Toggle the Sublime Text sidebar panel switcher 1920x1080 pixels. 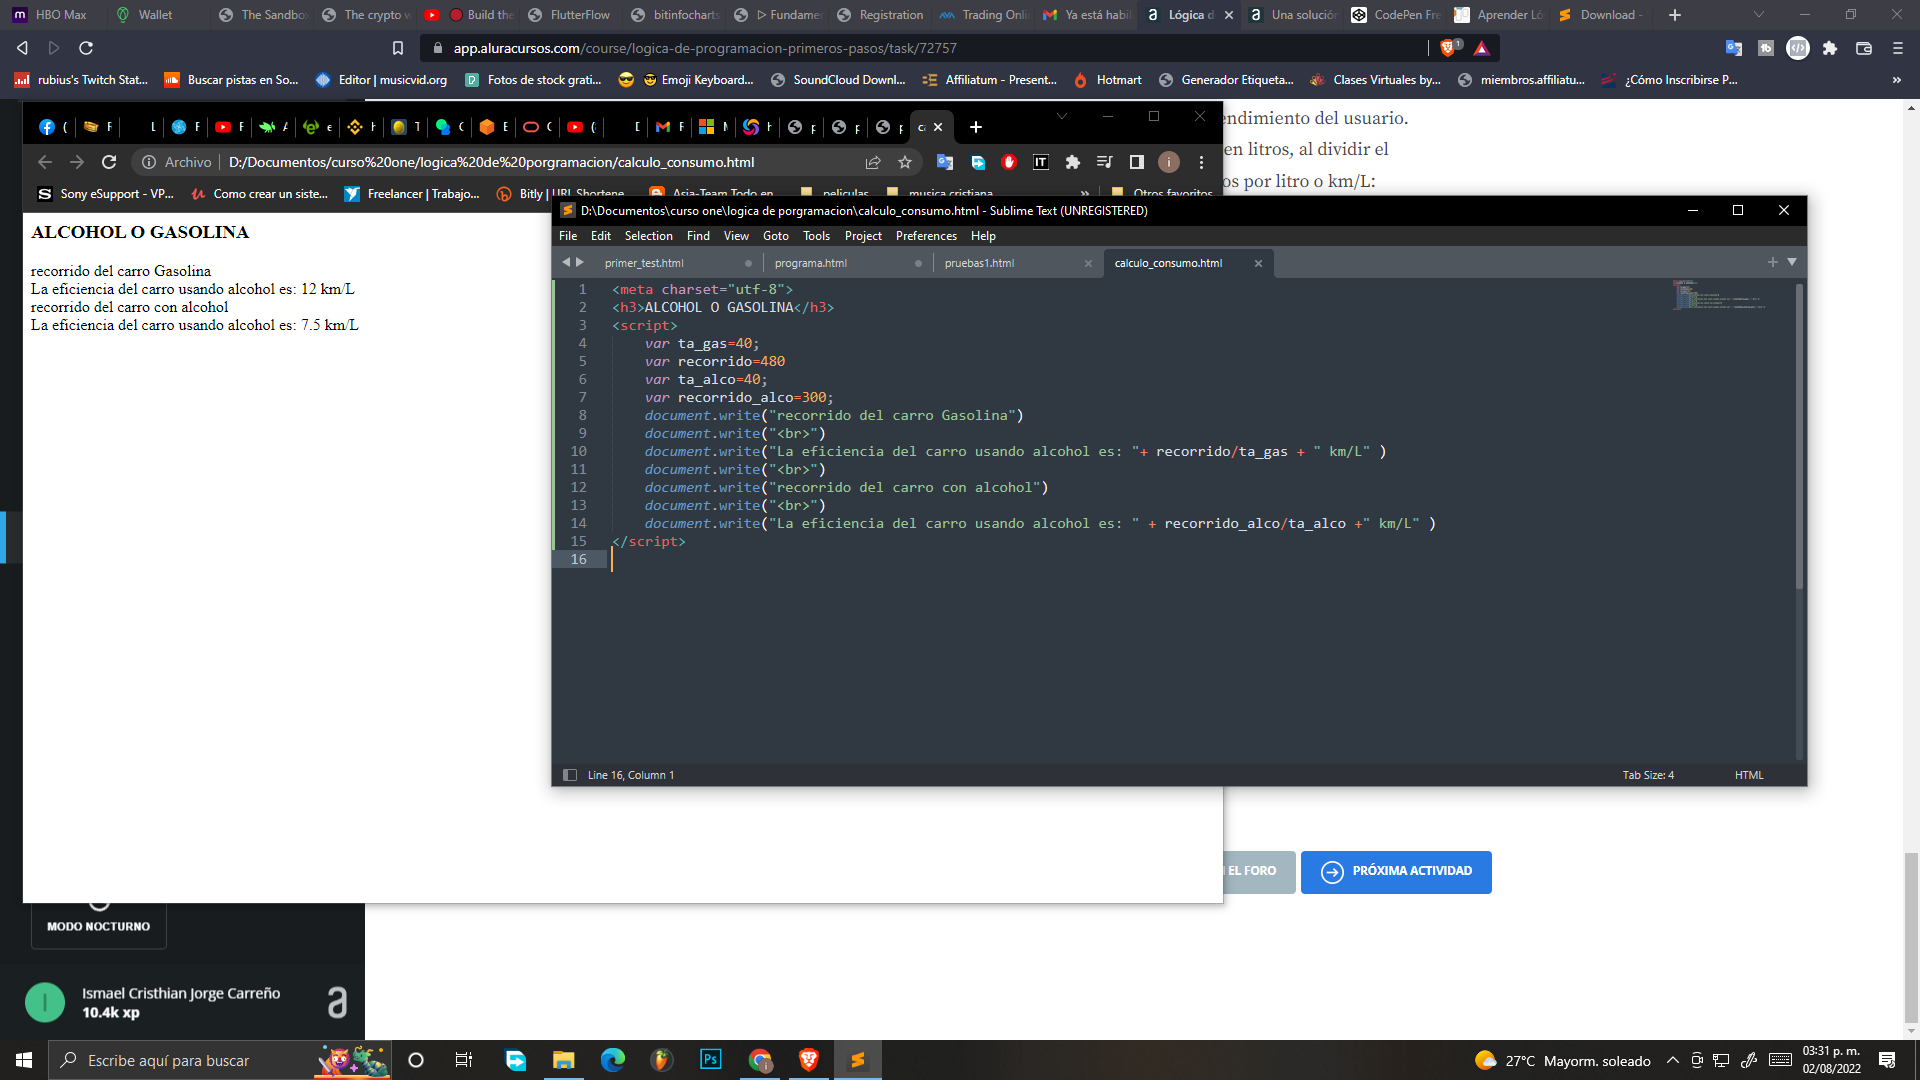pos(570,775)
